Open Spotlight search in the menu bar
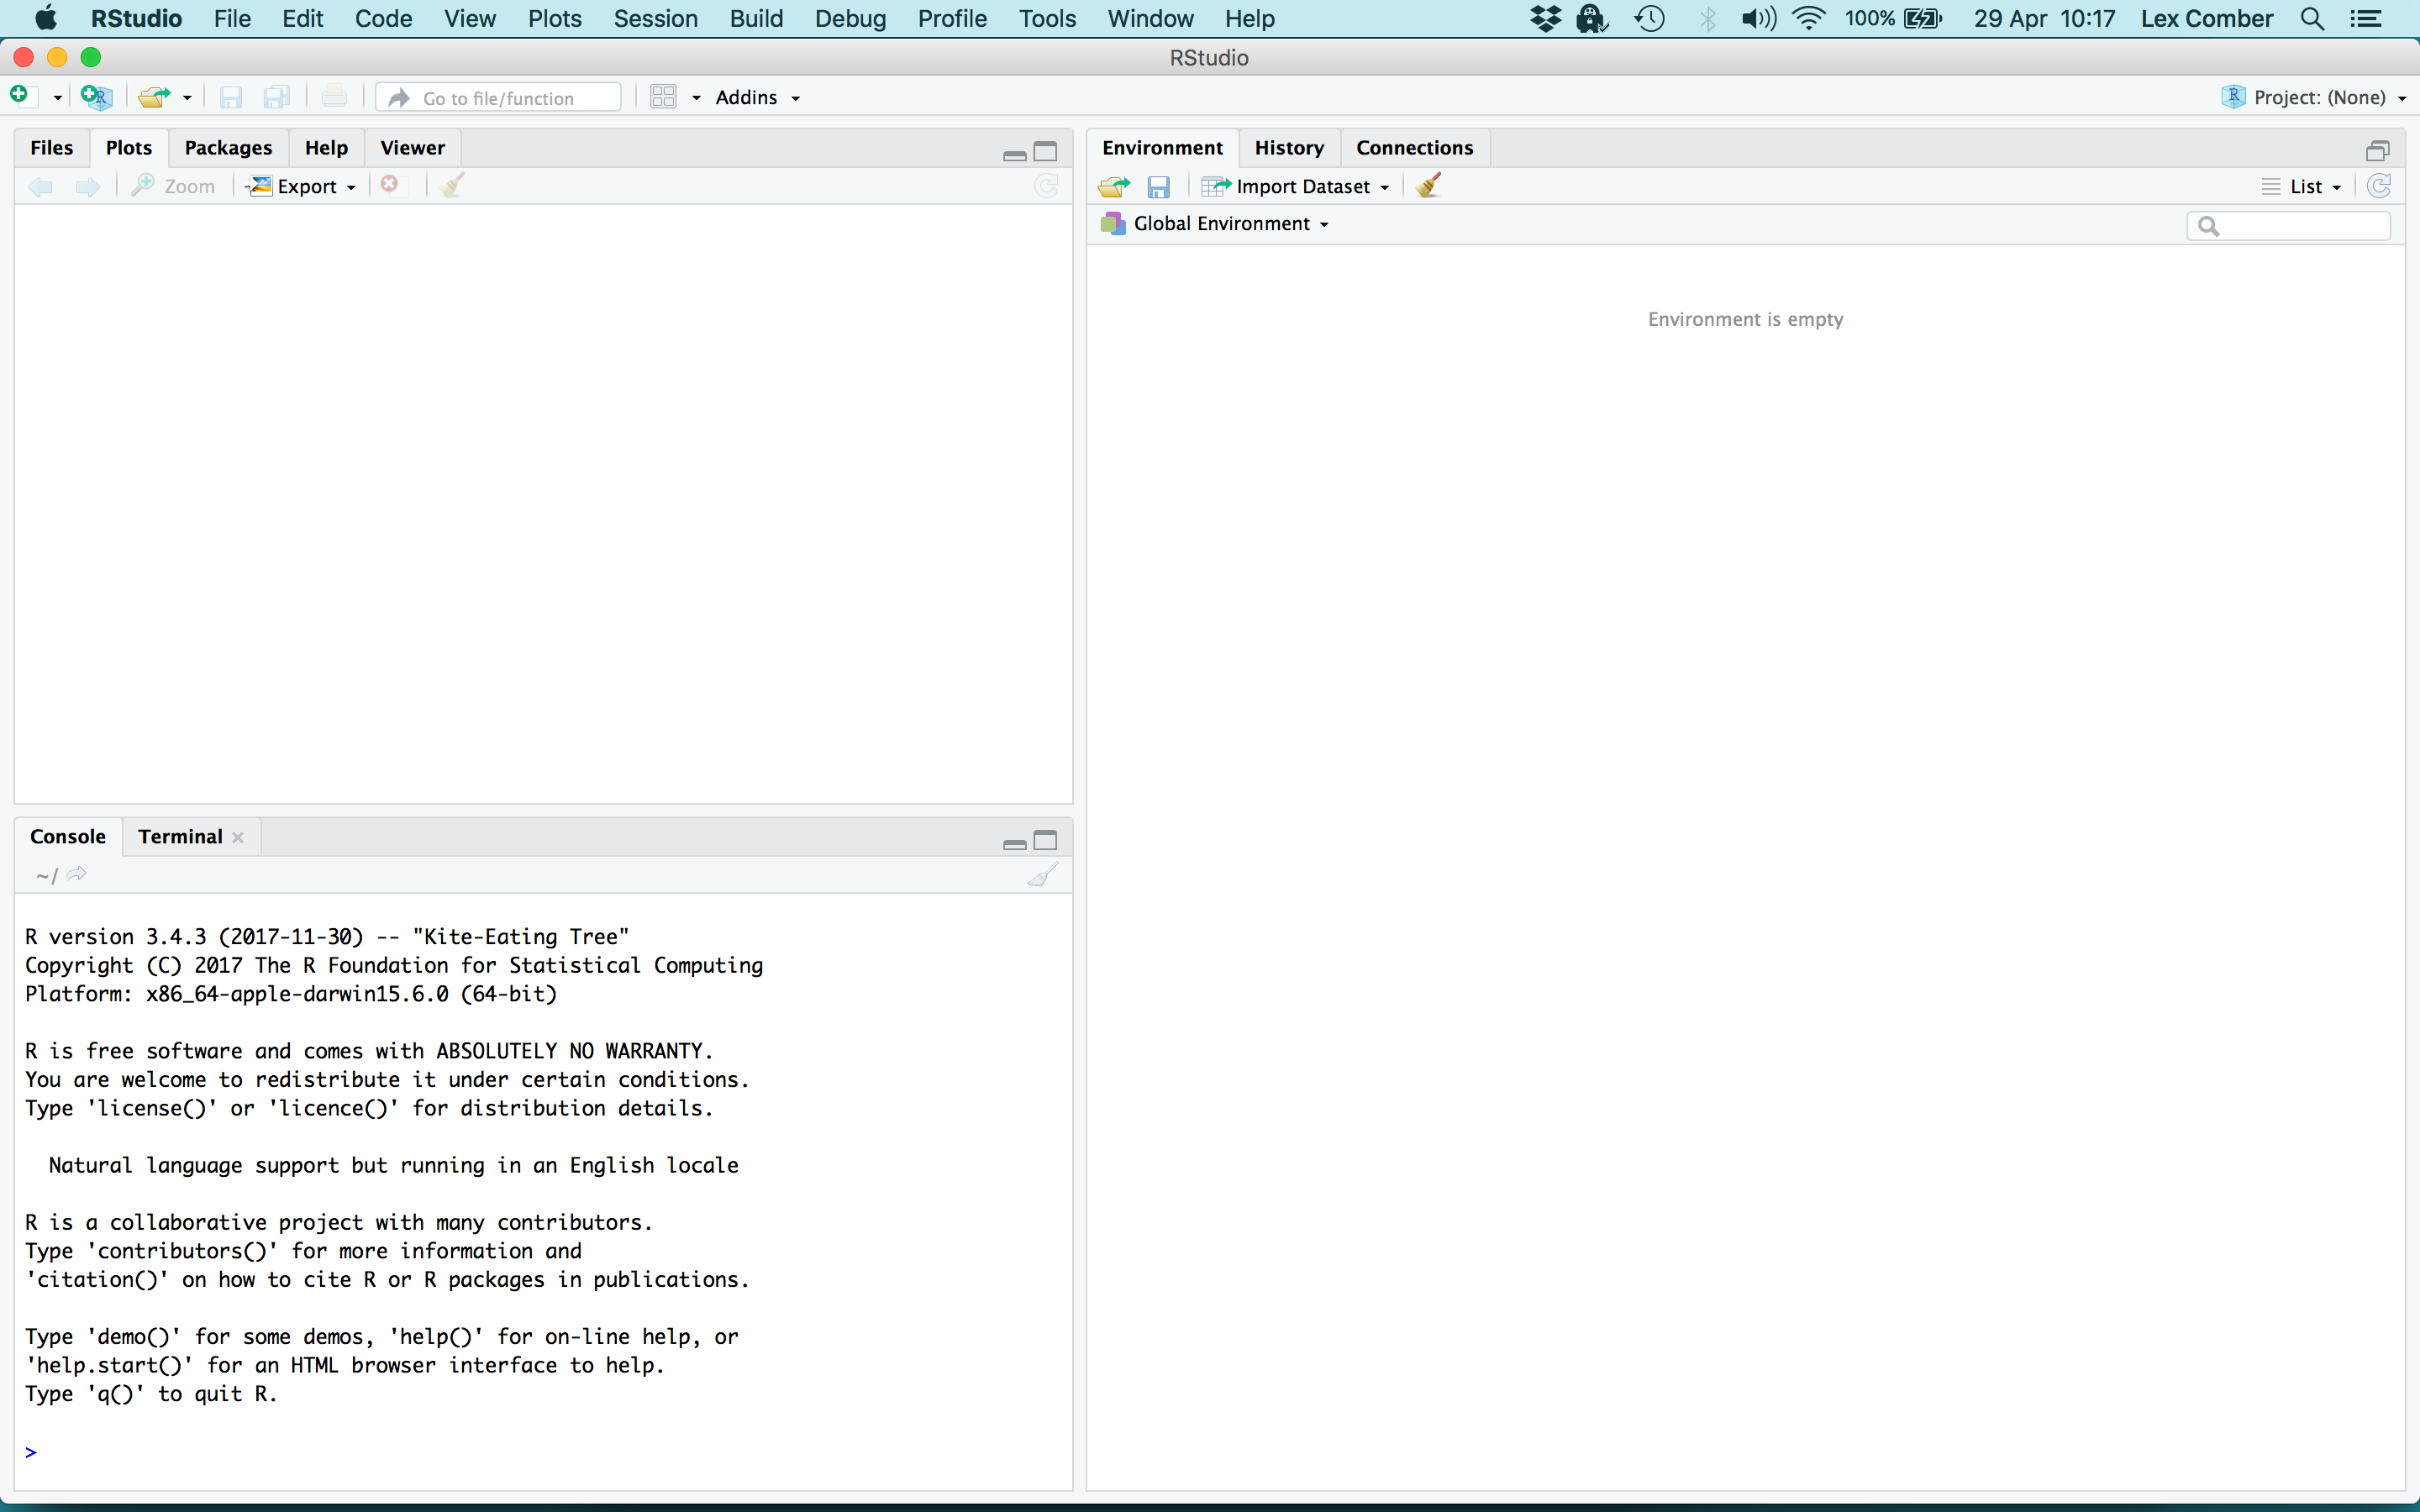Screen dimensions: 2420x1512 coord(2312,18)
